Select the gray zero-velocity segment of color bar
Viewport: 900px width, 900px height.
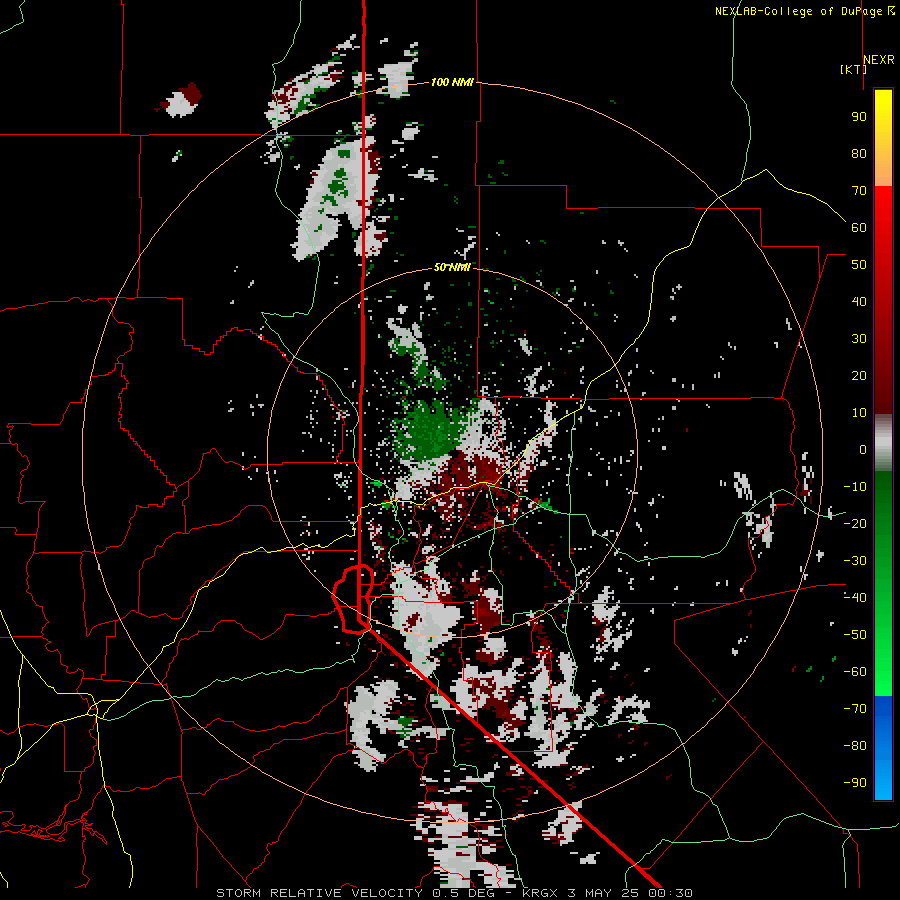[883, 443]
